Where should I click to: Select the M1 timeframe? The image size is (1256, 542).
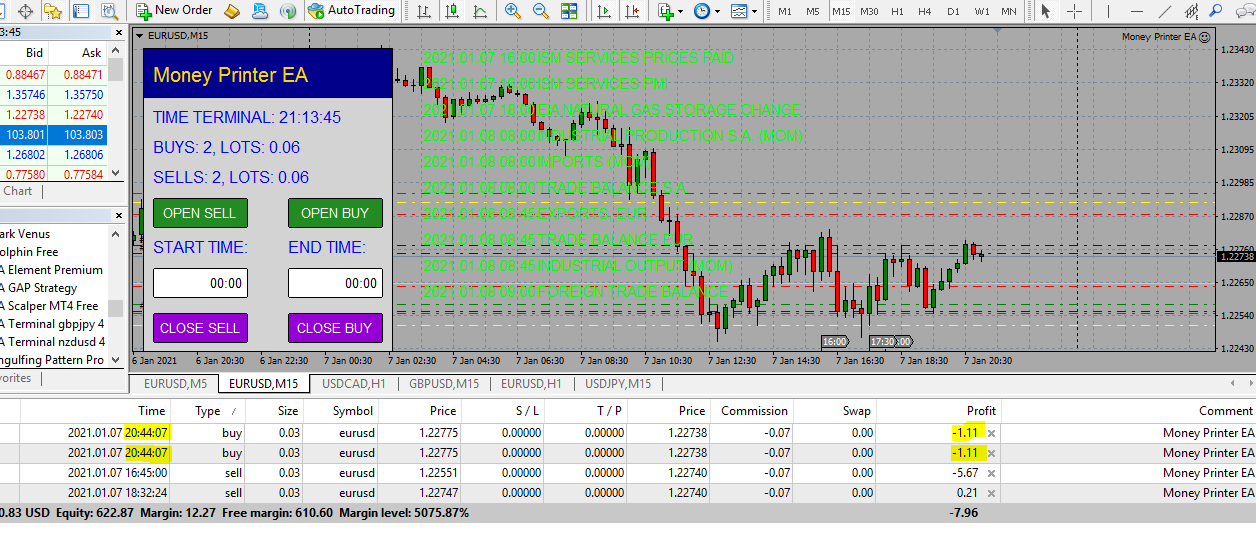click(x=785, y=11)
